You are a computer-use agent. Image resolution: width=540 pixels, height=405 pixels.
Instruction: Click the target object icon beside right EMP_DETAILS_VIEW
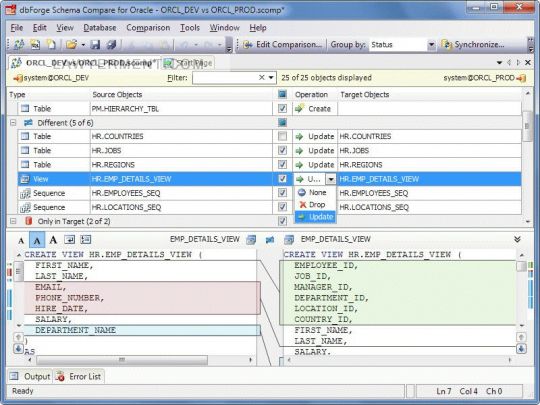(289, 239)
